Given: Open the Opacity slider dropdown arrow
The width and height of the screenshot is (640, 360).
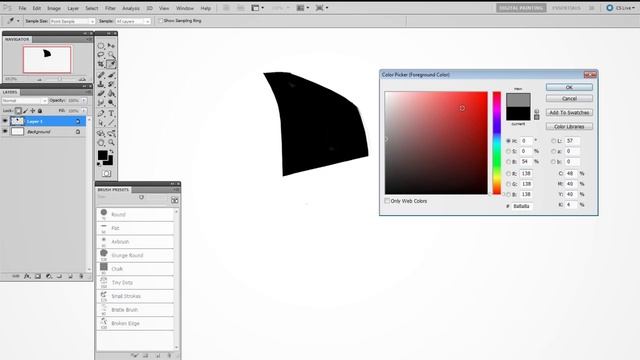Looking at the screenshot, I should coord(84,100).
